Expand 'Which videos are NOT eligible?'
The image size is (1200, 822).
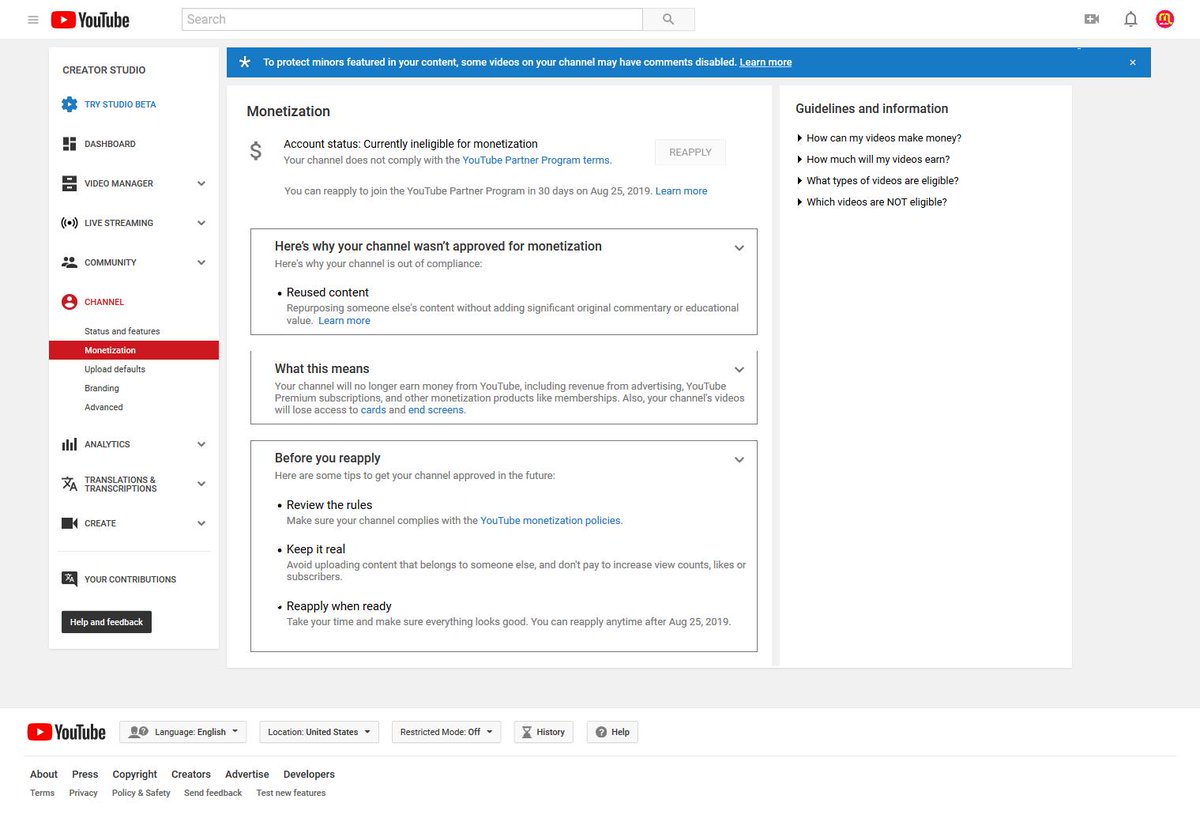coord(871,202)
